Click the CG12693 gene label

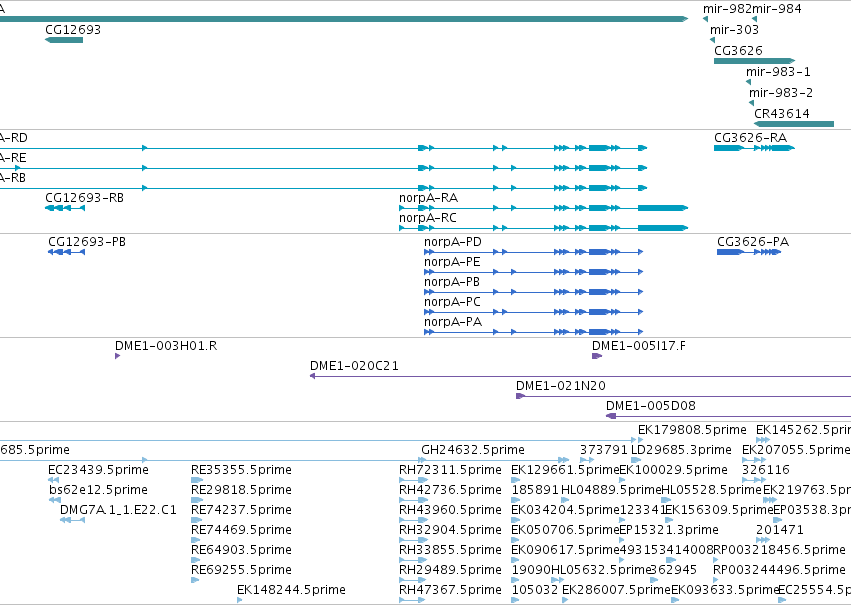(73, 29)
